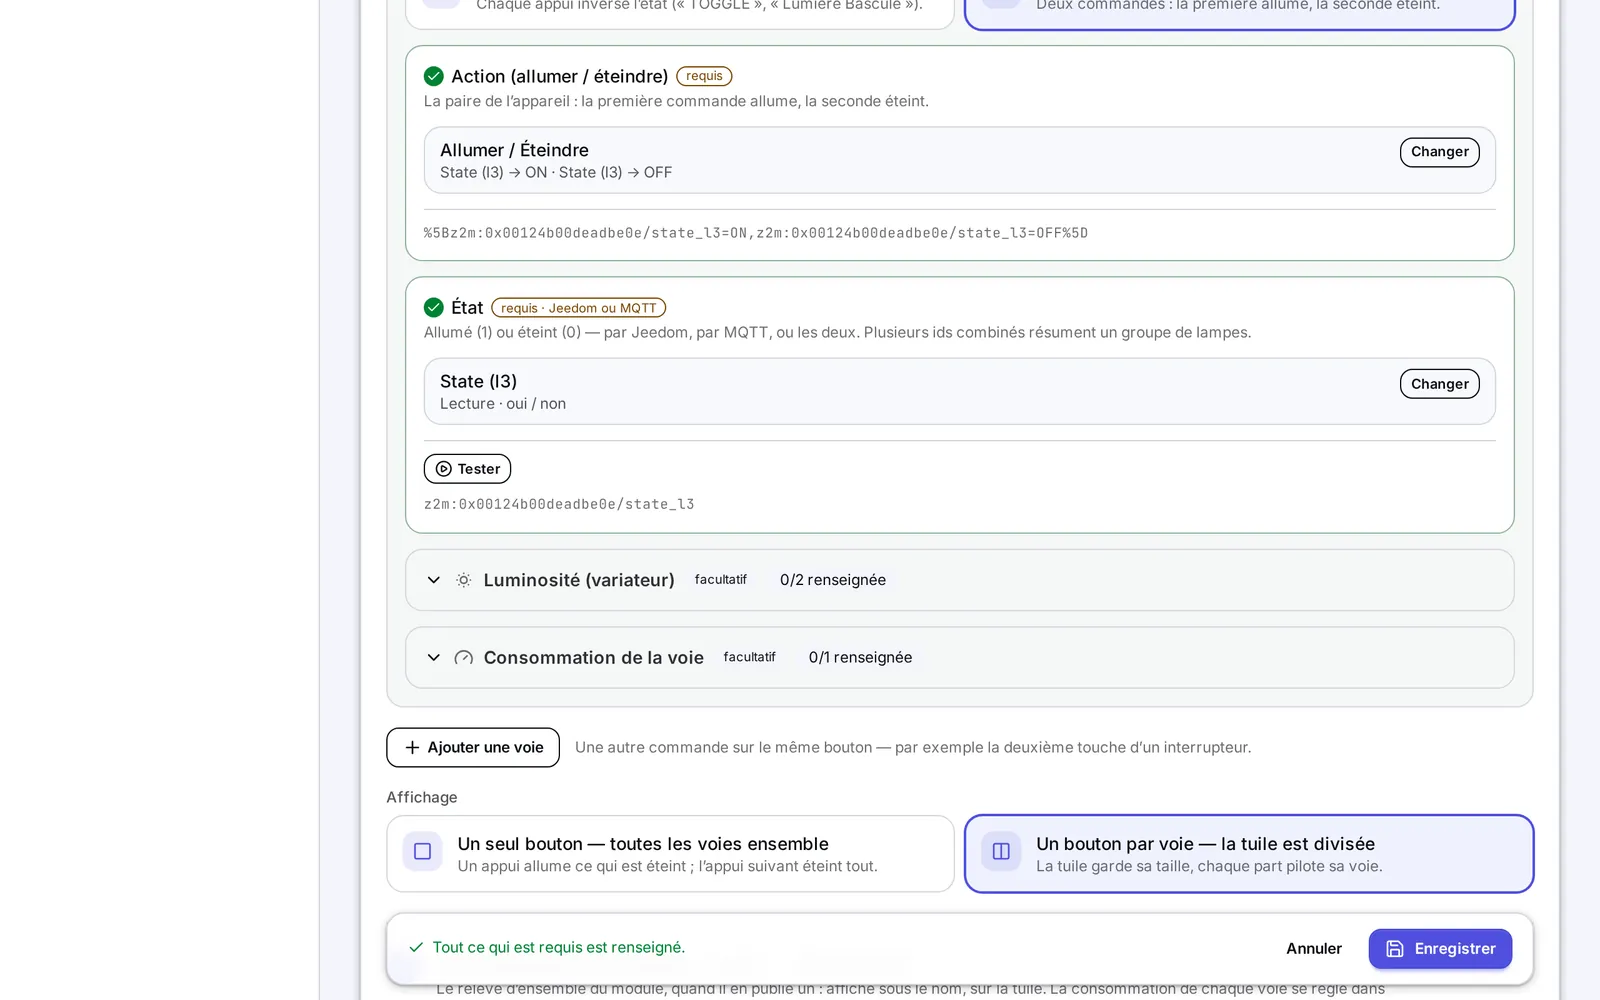Viewport: 1600px width, 1000px height.
Task: Test the État command with Tester
Action: [x=467, y=469]
